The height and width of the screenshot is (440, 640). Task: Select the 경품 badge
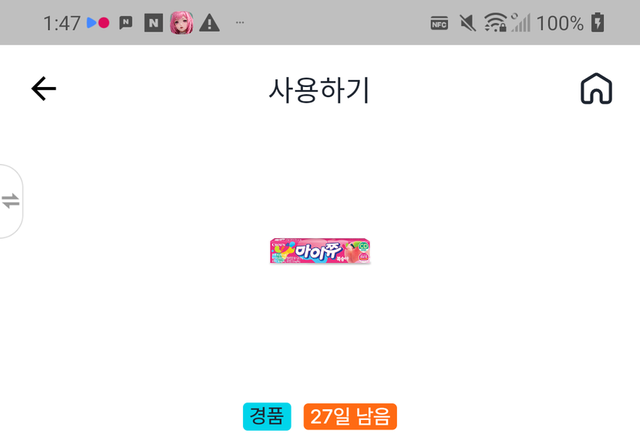tap(267, 416)
